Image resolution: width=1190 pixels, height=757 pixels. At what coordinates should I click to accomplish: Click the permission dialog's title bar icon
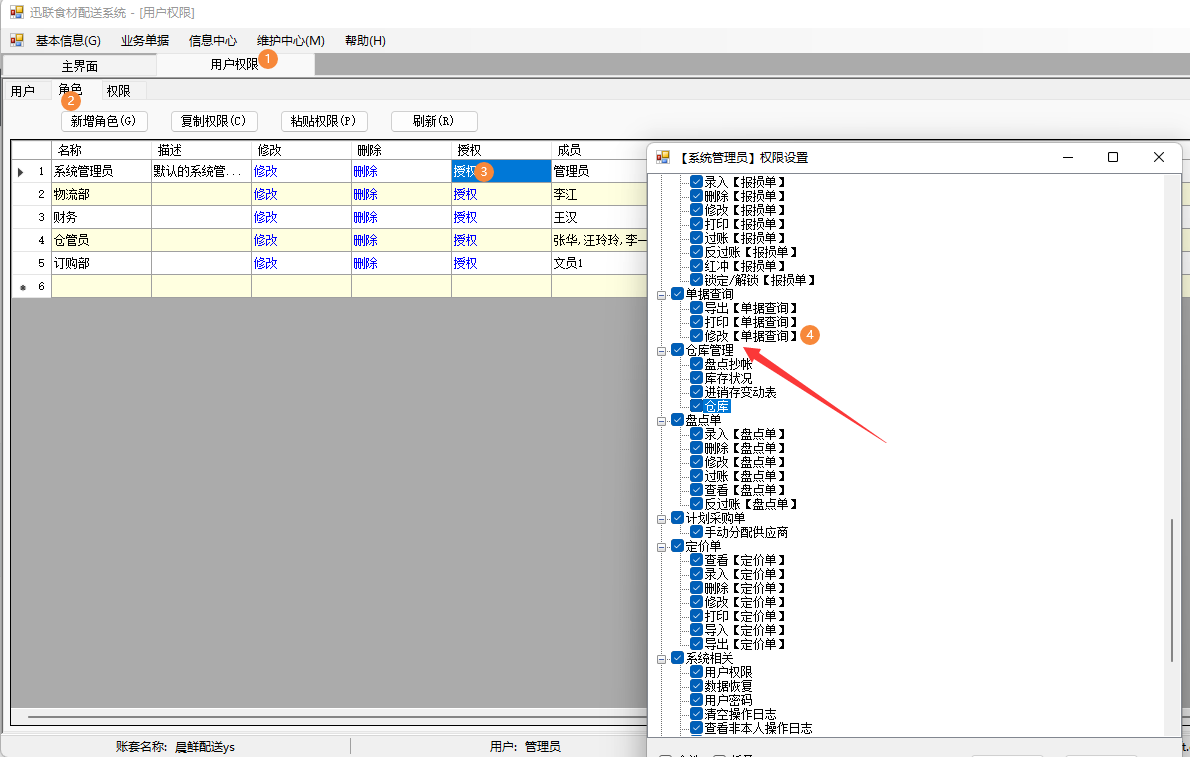pyautogui.click(x=663, y=157)
